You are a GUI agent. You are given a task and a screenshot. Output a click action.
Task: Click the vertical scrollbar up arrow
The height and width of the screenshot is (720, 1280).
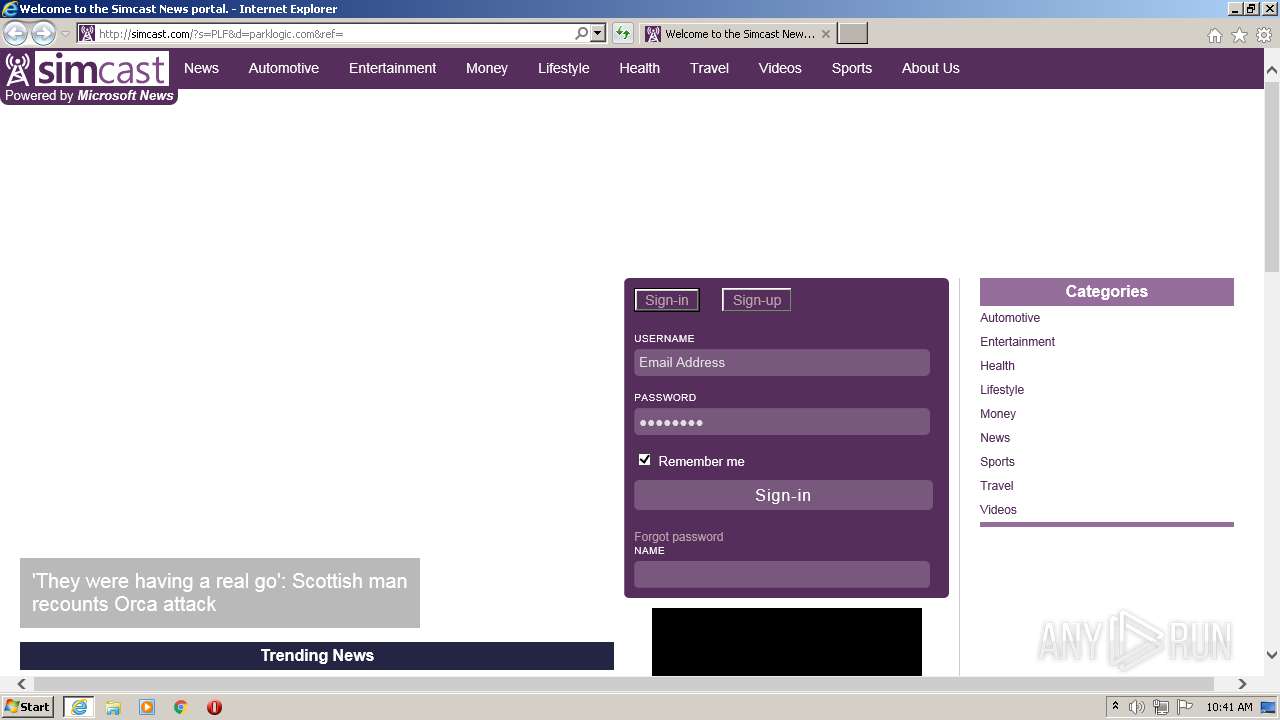tap(1272, 71)
